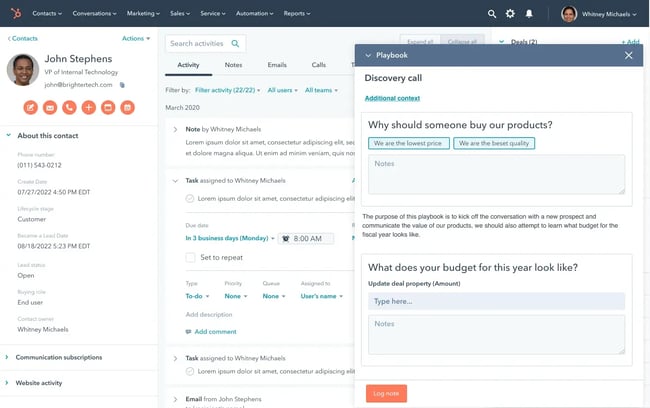Switch to the Activity tab
The height and width of the screenshot is (408, 650).
pos(188,65)
